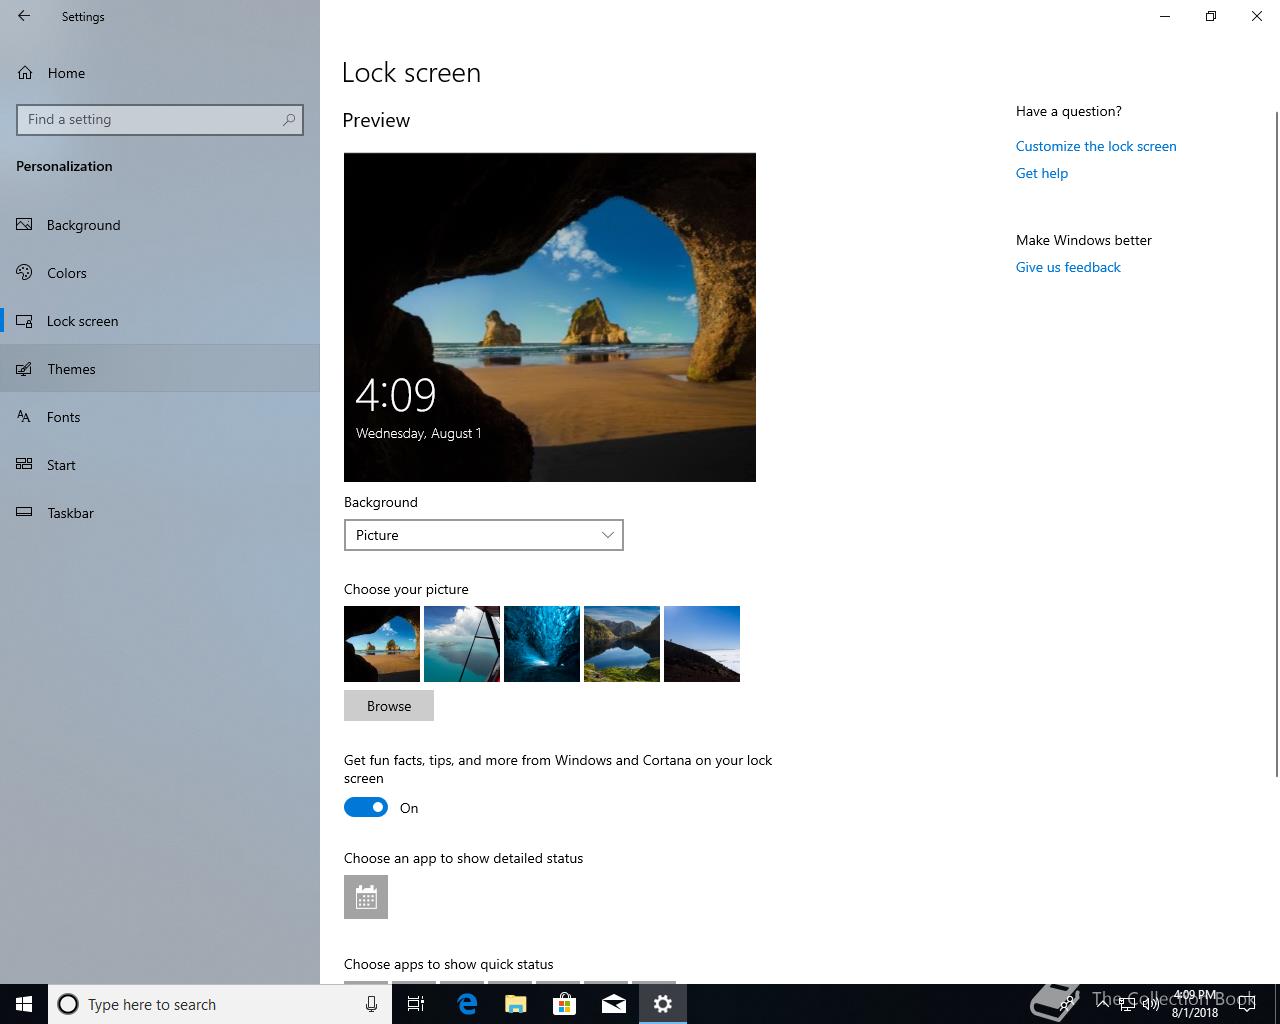Open Task View from taskbar
Screen dimensions: 1280x1024
point(416,1004)
